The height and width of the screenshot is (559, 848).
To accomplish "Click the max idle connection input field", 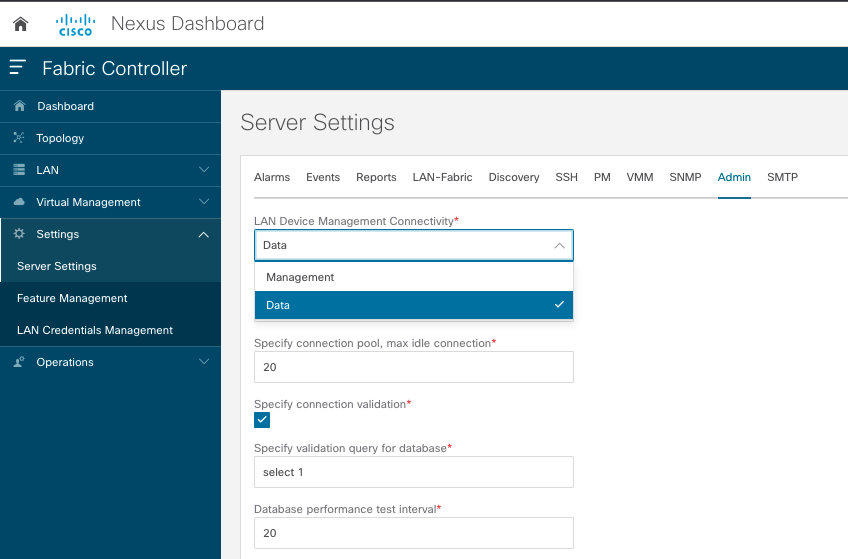I will (414, 367).
